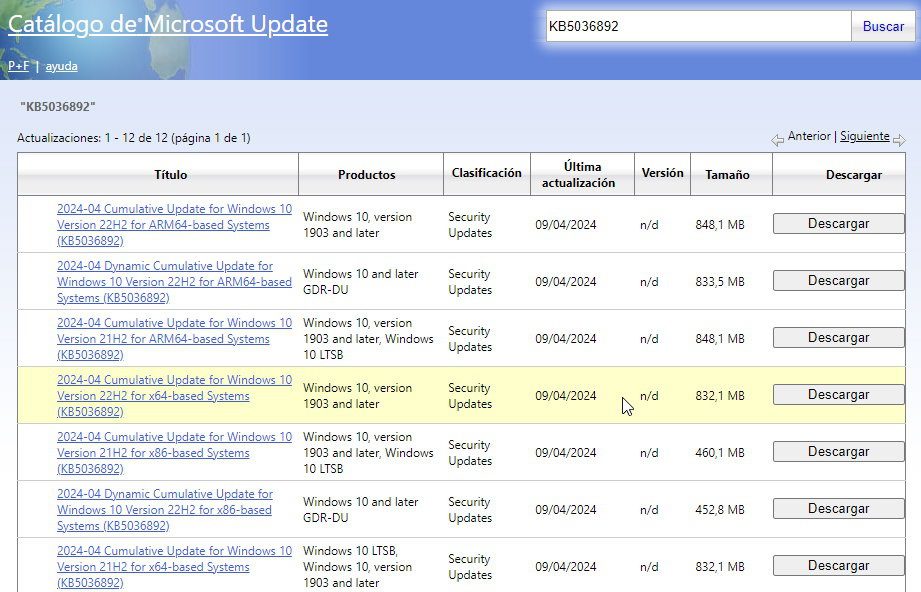Image resolution: width=921 pixels, height=592 pixels.
Task: Click the n/d version in 22H2 x64 row
Action: point(649,396)
